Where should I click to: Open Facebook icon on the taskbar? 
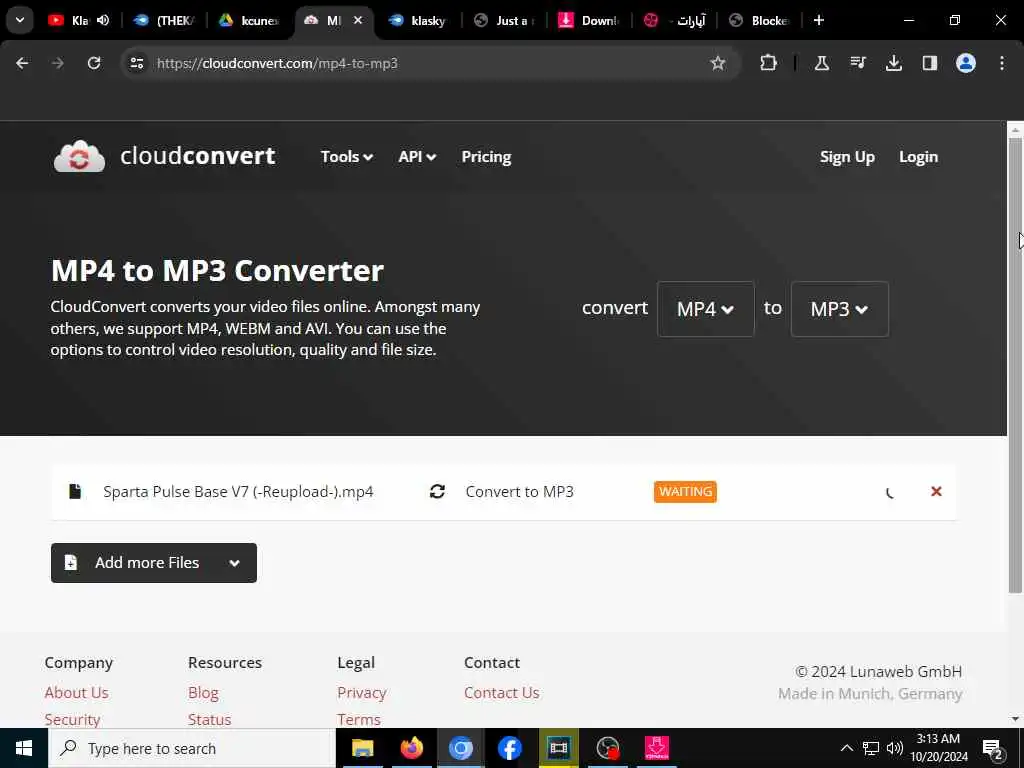[x=509, y=748]
